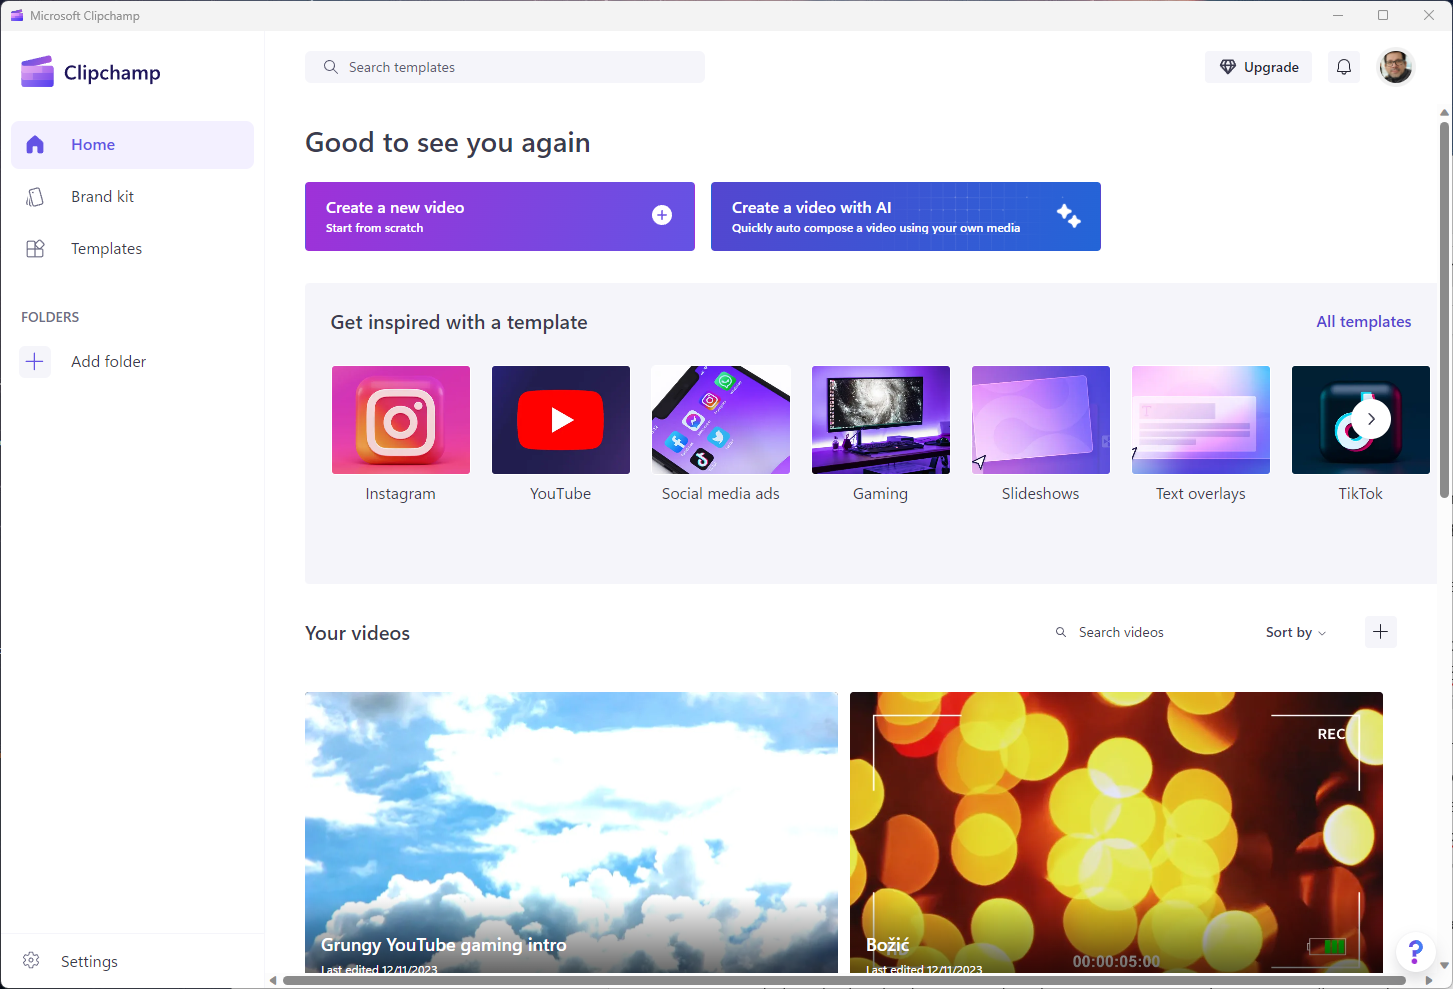
Task: Click the Search templates field
Action: click(505, 67)
